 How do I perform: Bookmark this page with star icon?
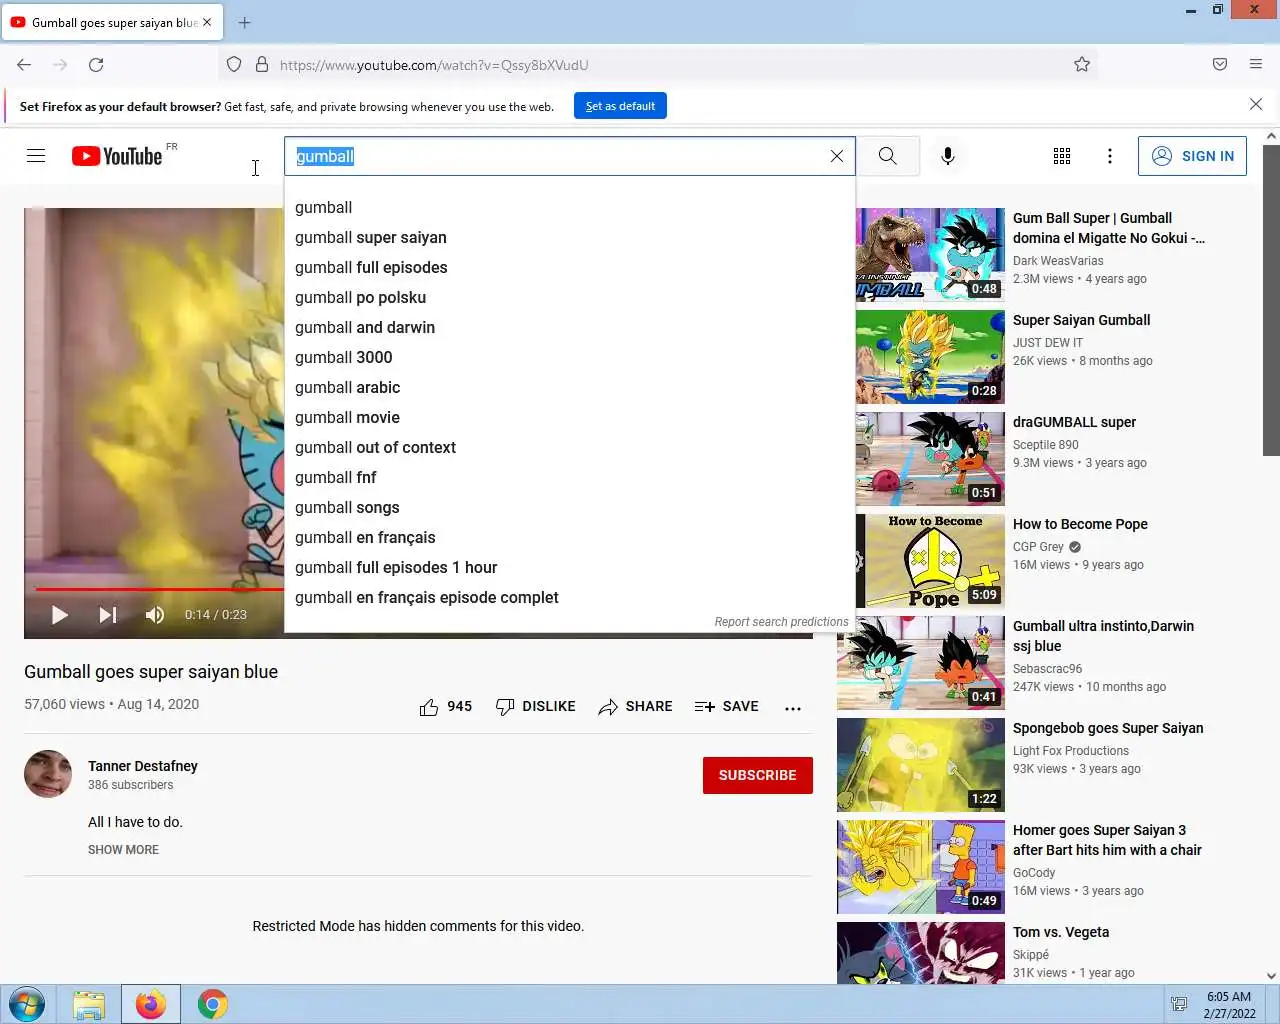point(1082,65)
